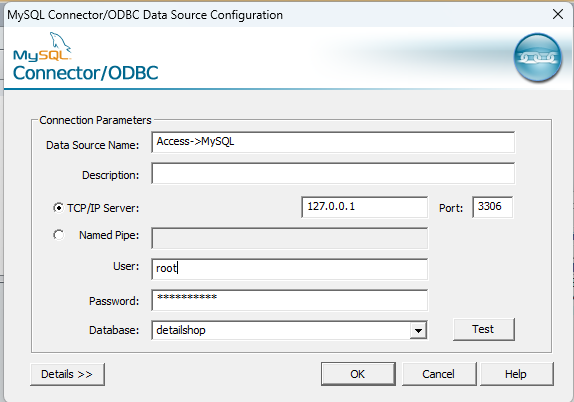574x402 pixels.
Task: Click the Port field showing 3306
Action: [493, 207]
